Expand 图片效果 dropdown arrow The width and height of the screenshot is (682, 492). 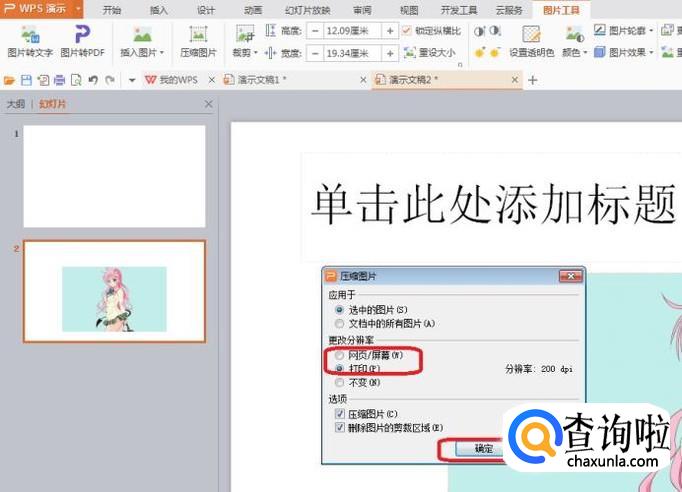point(651,53)
